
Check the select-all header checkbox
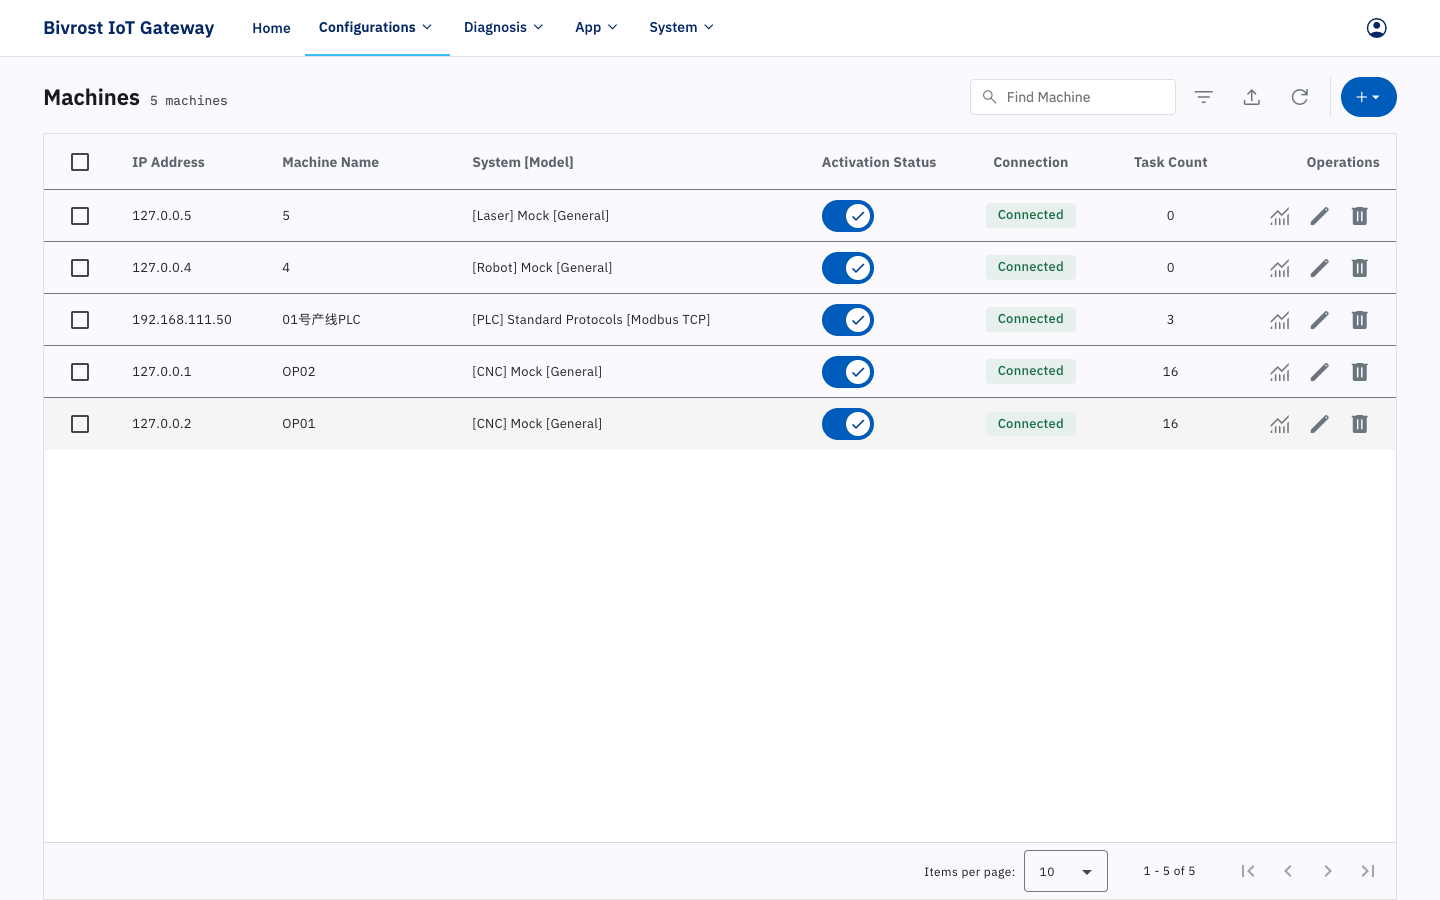(80, 162)
